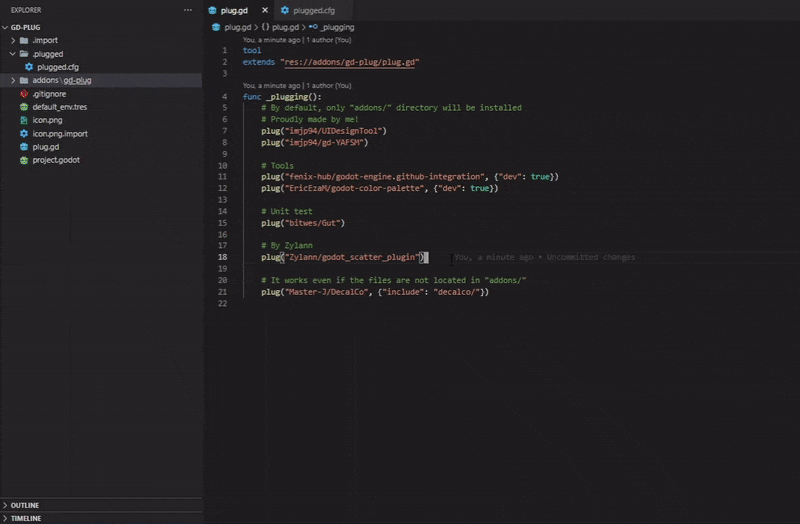Click the blame annotation above line 1
The width and height of the screenshot is (800, 524).
click(297, 40)
